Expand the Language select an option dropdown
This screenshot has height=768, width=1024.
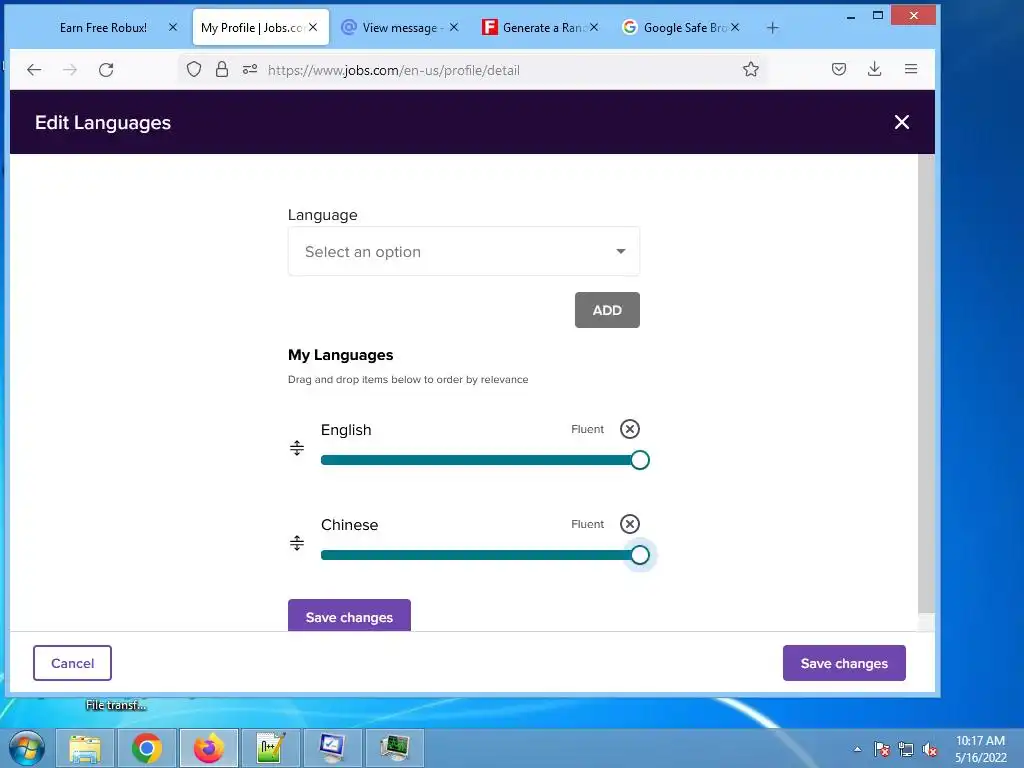464,251
